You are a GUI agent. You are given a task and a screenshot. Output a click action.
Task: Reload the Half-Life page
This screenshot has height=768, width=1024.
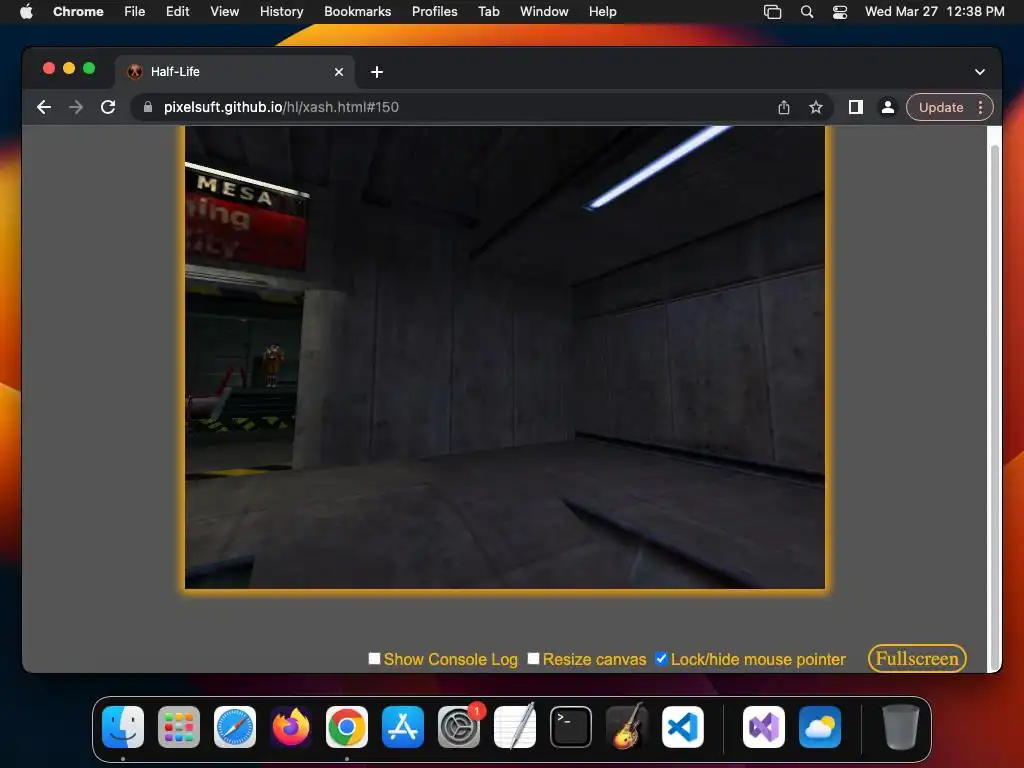tap(108, 107)
